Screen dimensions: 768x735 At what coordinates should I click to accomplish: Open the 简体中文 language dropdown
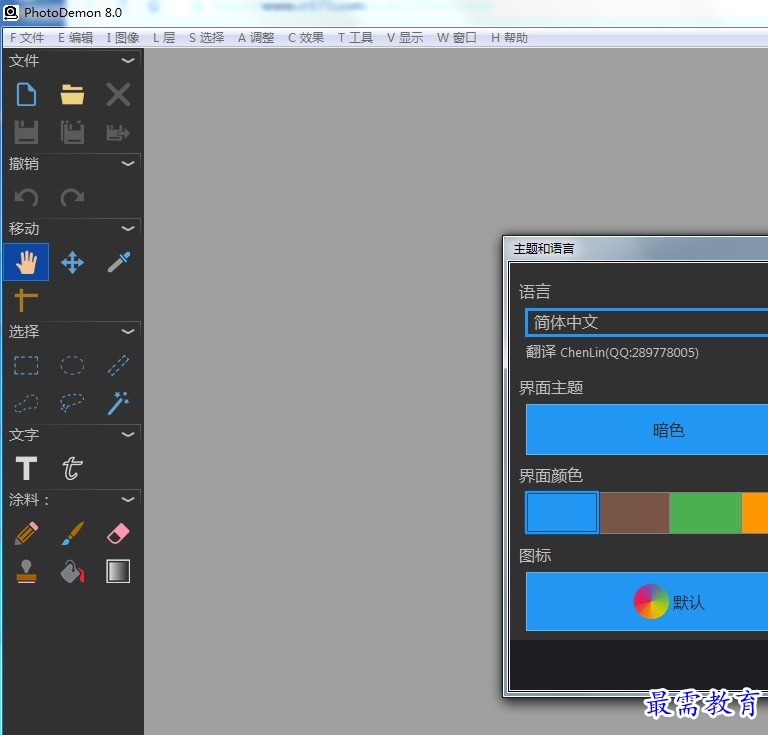click(647, 322)
